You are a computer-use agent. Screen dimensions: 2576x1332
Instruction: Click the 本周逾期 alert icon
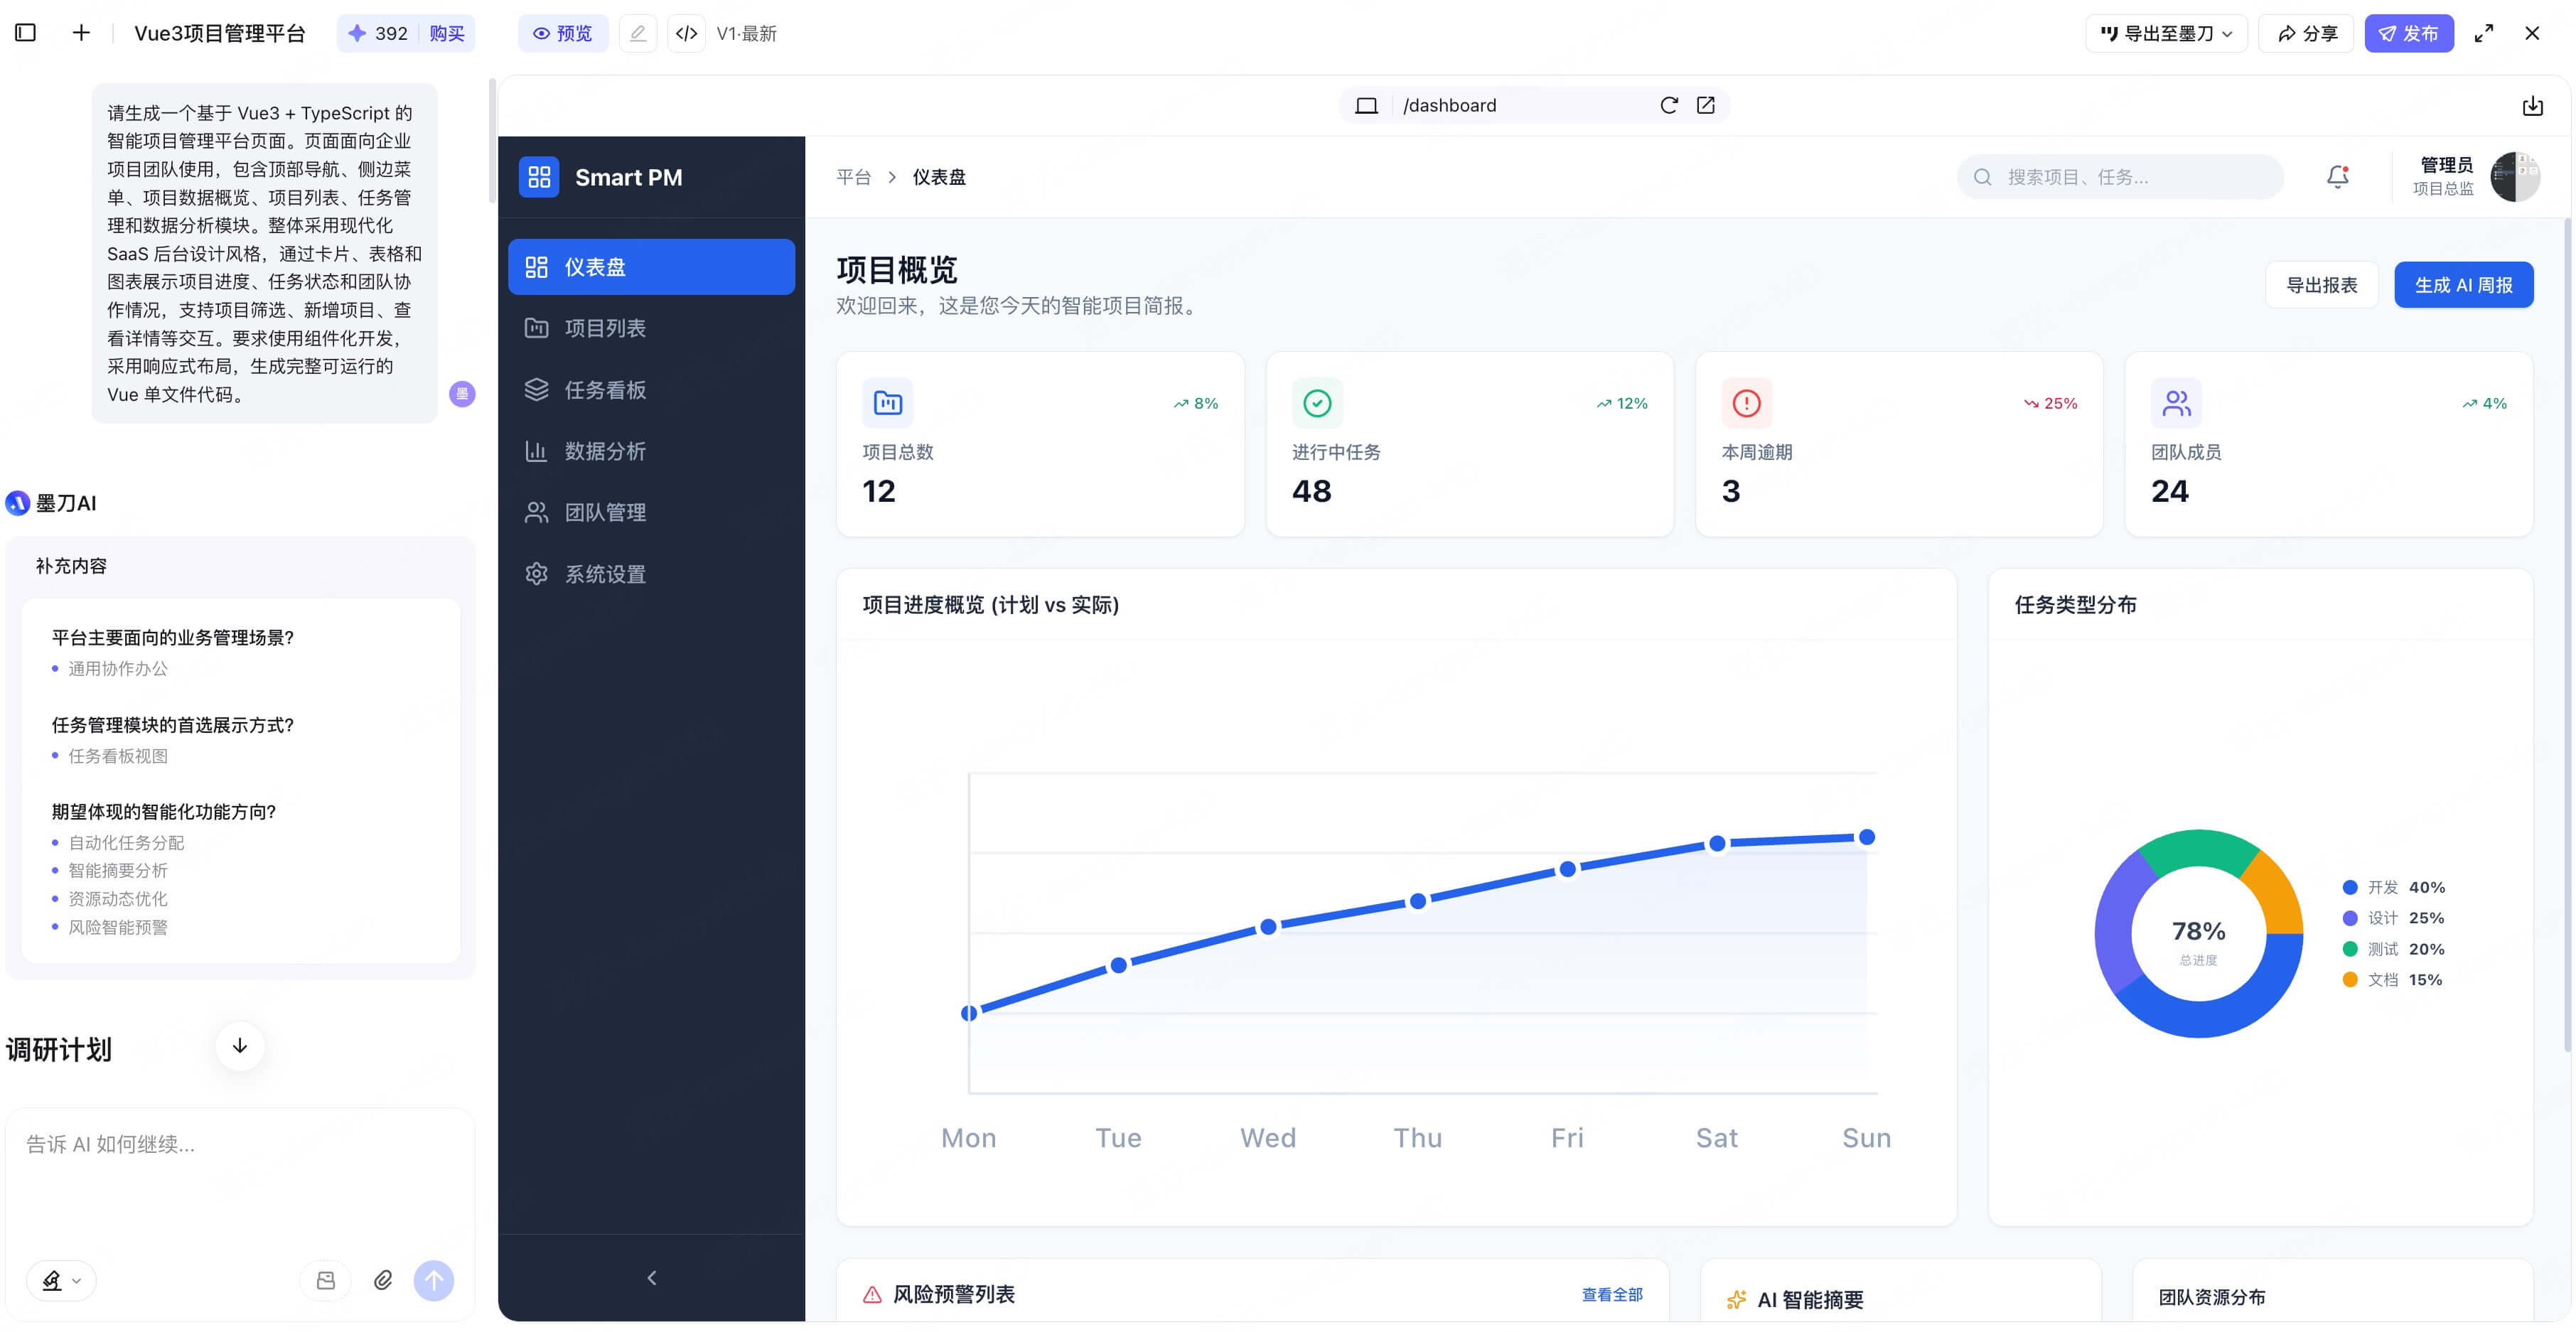[1746, 403]
